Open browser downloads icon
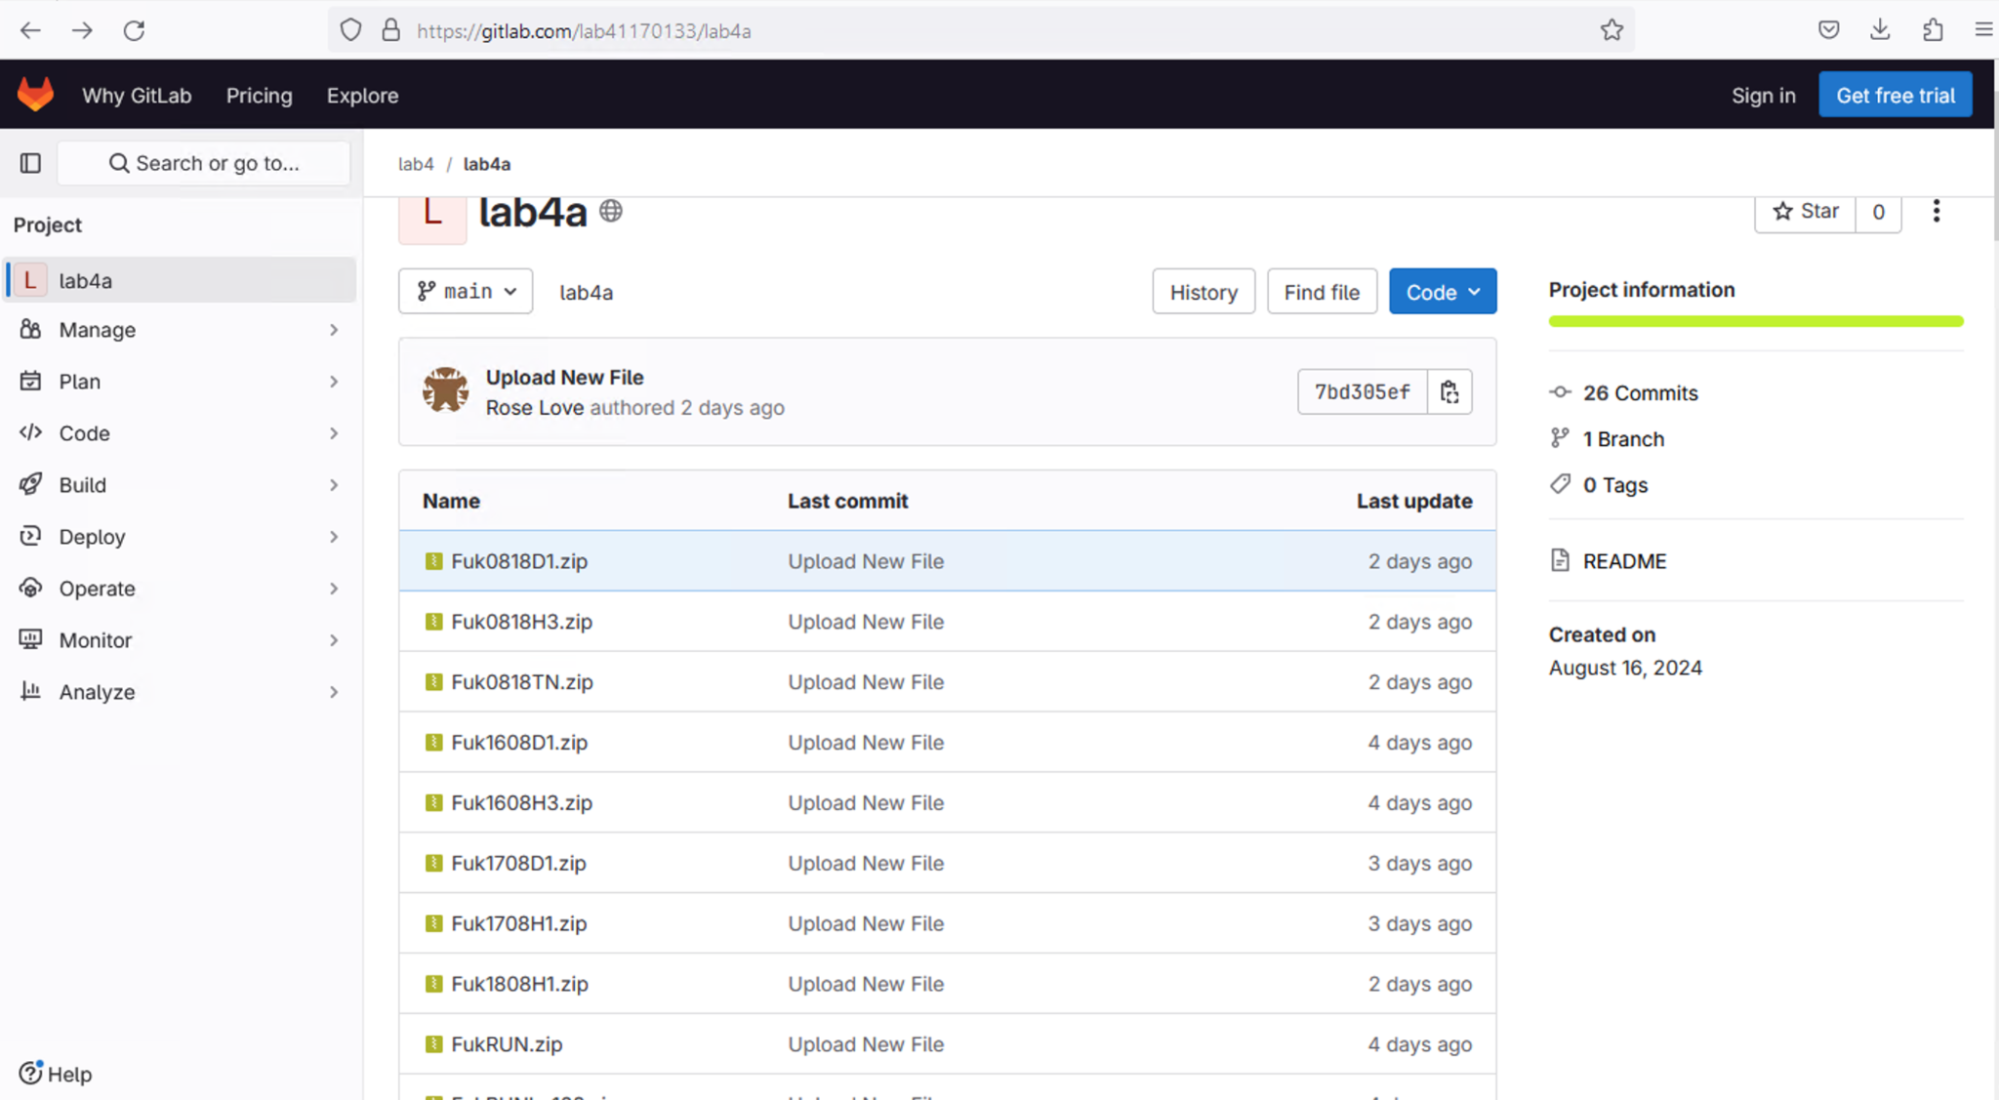 point(1880,30)
